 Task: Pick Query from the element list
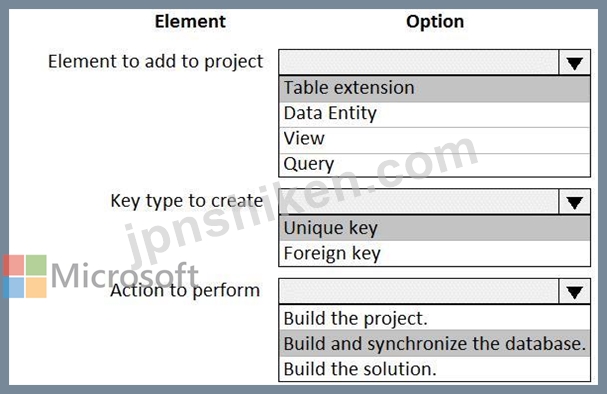(x=434, y=165)
